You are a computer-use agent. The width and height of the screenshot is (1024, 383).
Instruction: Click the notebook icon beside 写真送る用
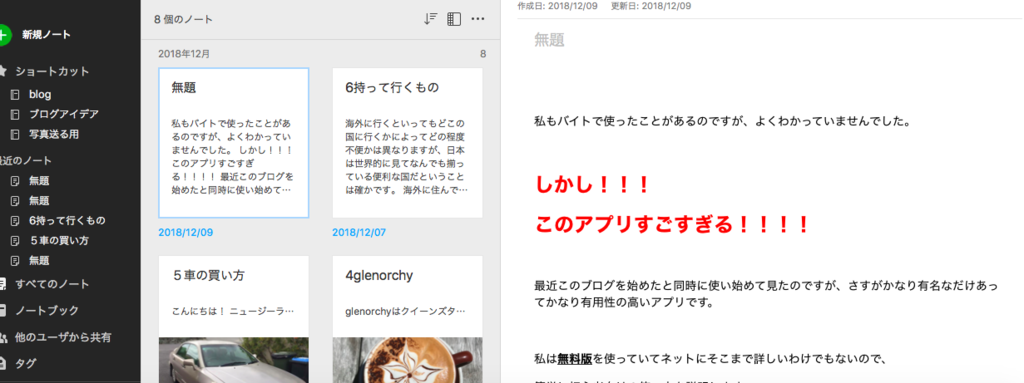[x=15, y=135]
